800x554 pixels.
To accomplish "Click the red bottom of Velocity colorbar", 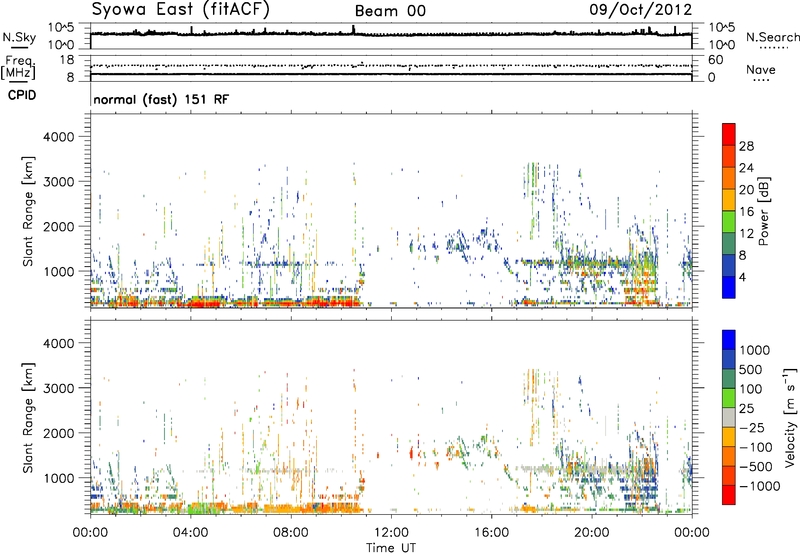I will pos(729,495).
